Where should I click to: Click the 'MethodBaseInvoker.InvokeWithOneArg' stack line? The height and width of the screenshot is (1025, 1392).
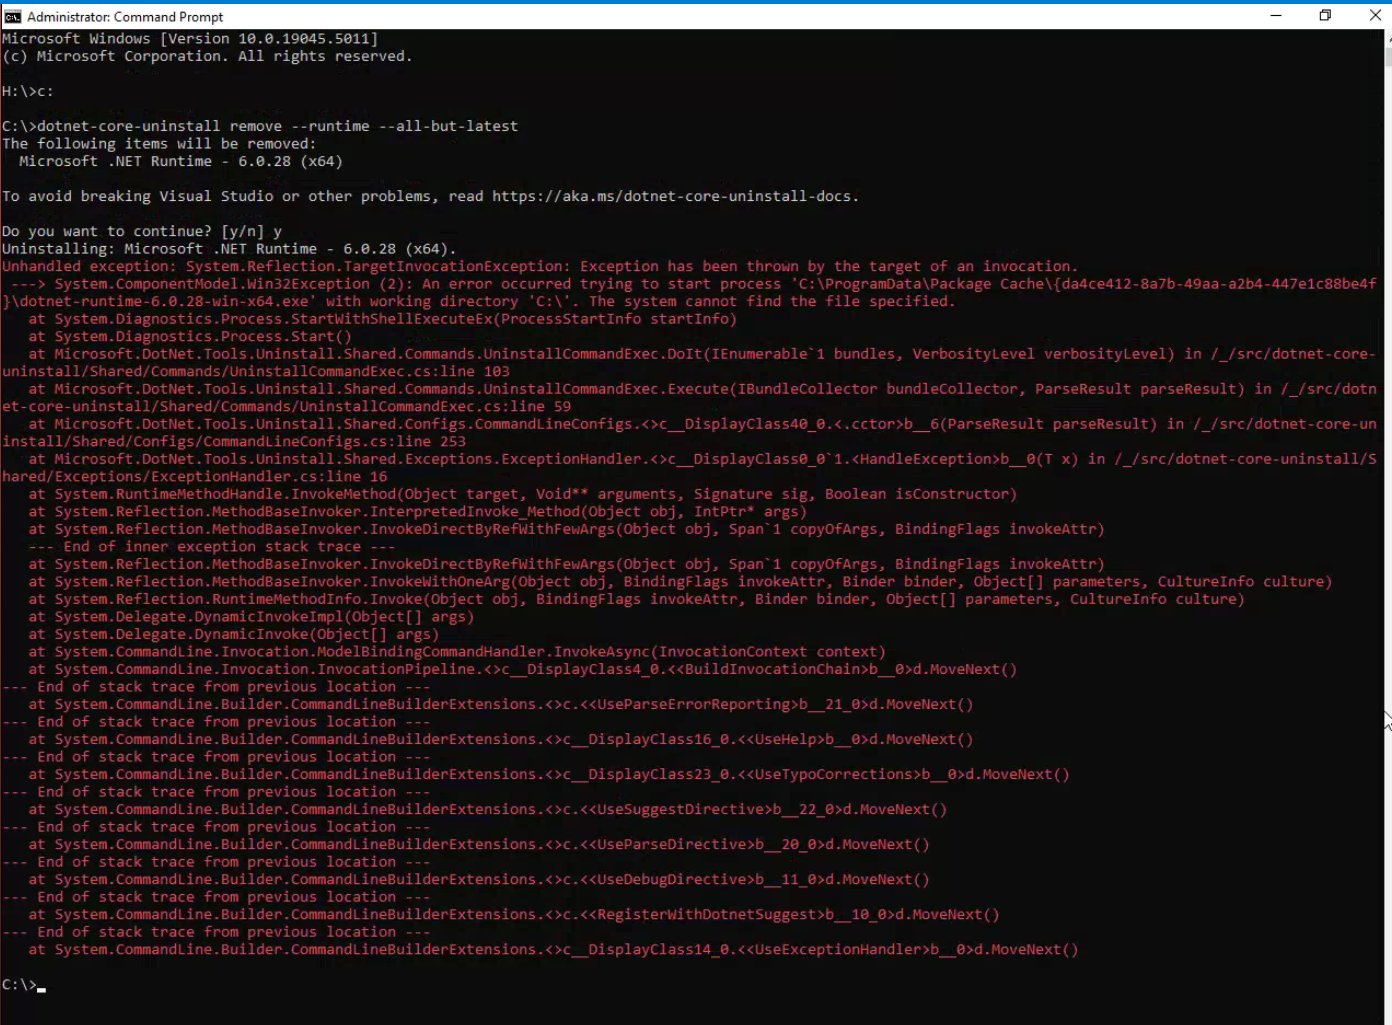tap(680, 581)
